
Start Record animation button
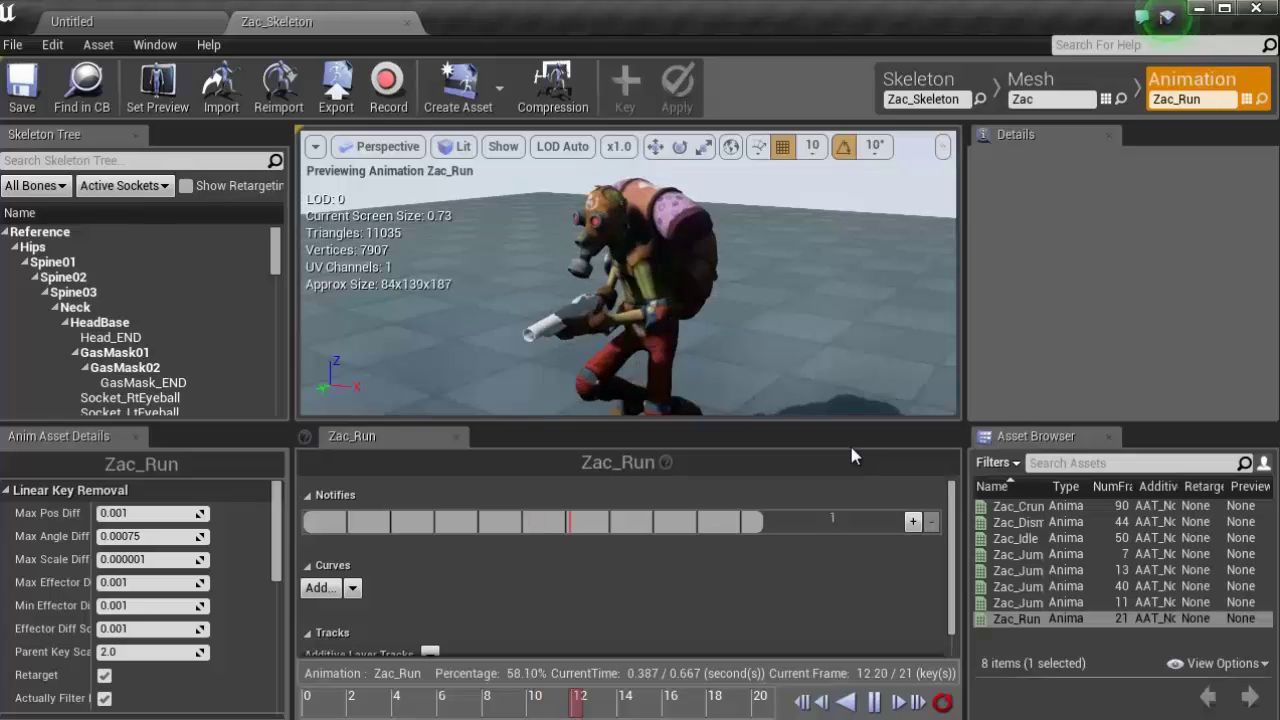(388, 88)
